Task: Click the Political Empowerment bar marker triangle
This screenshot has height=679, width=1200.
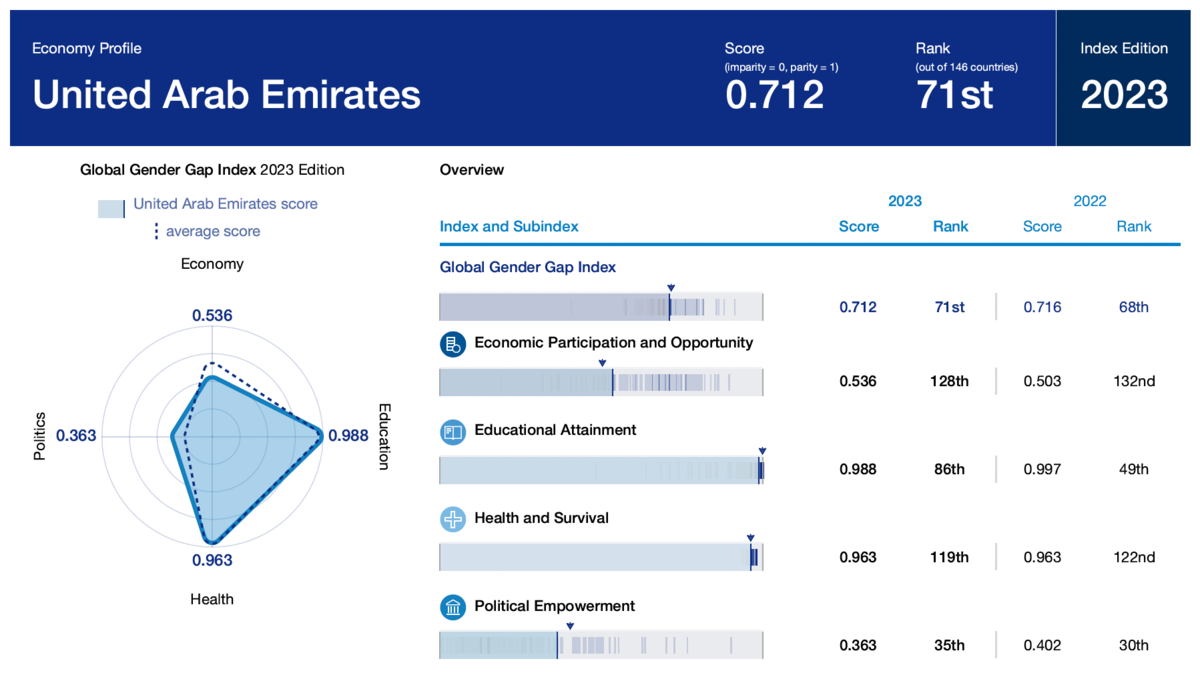Action: point(569,627)
